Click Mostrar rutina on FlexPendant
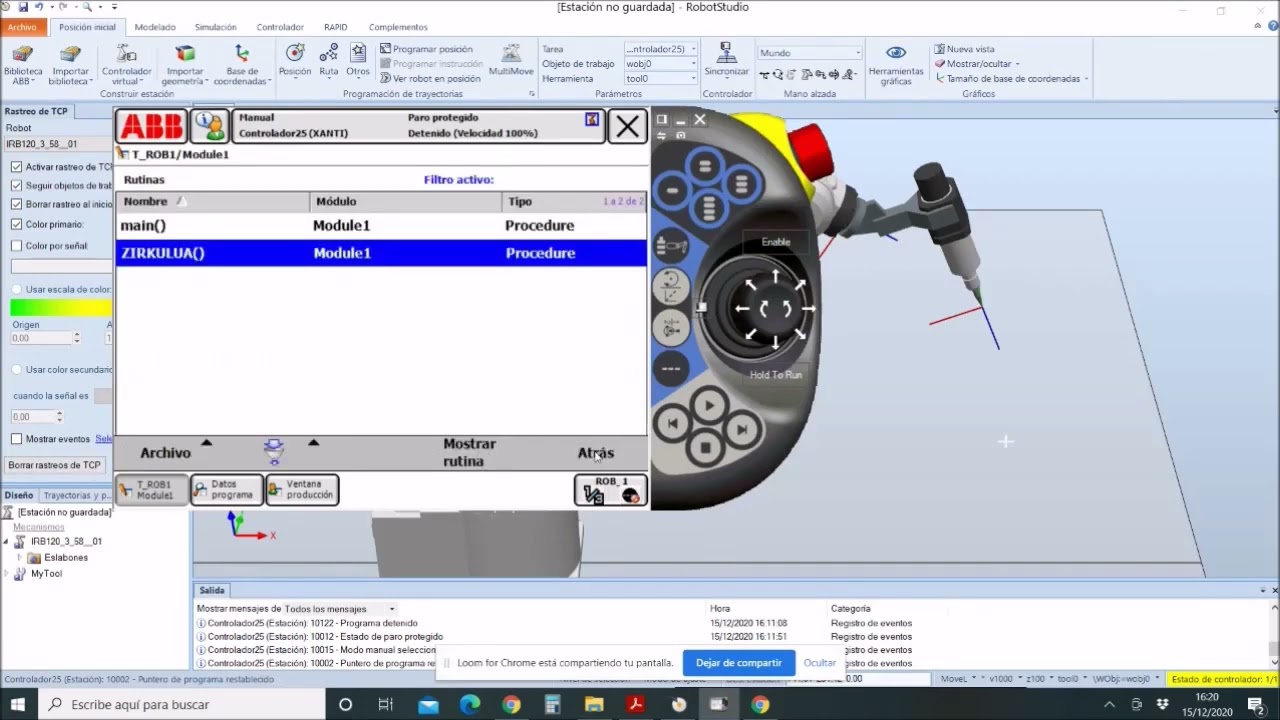The image size is (1280, 720). pos(469,453)
